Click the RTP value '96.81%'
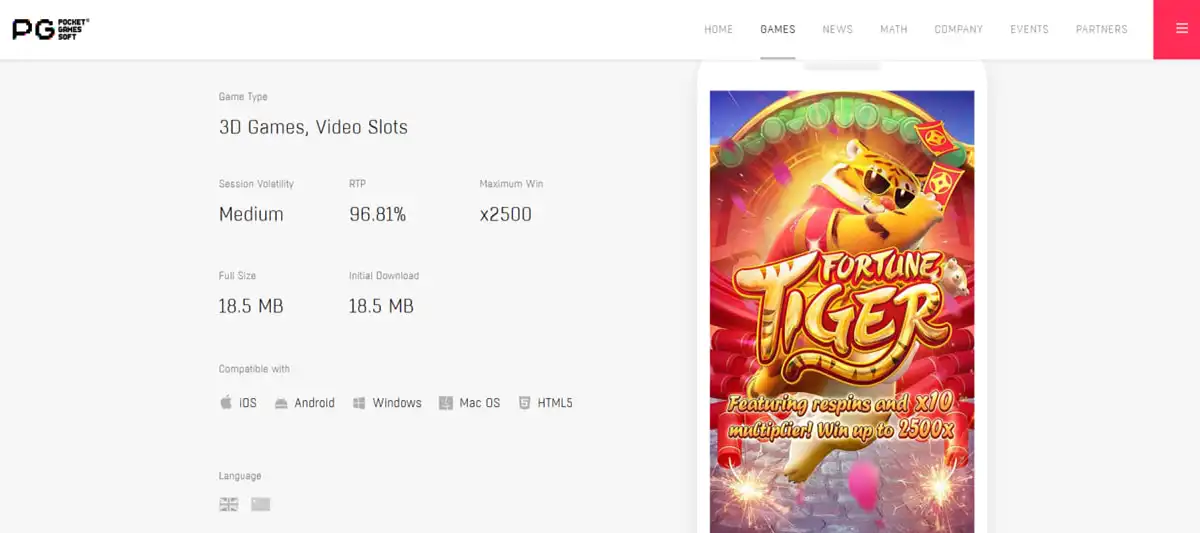 coord(377,214)
